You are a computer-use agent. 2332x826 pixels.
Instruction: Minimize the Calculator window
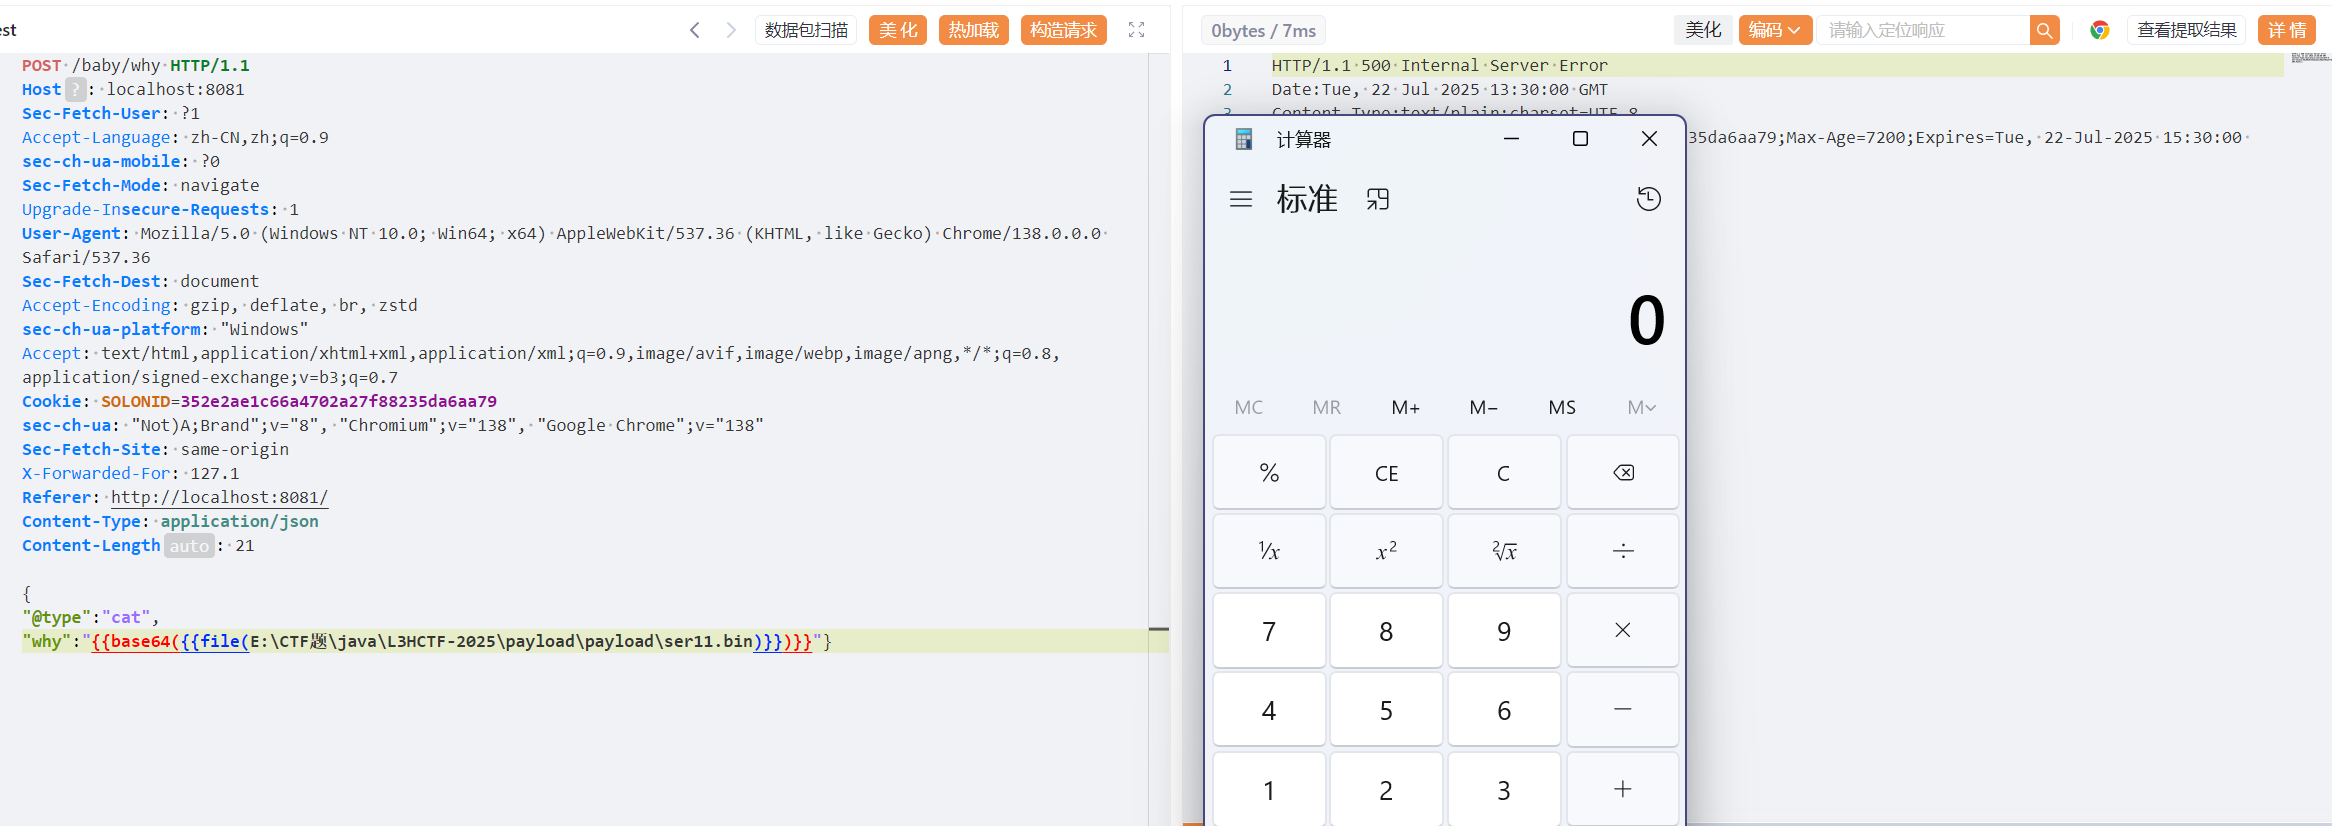(1511, 139)
